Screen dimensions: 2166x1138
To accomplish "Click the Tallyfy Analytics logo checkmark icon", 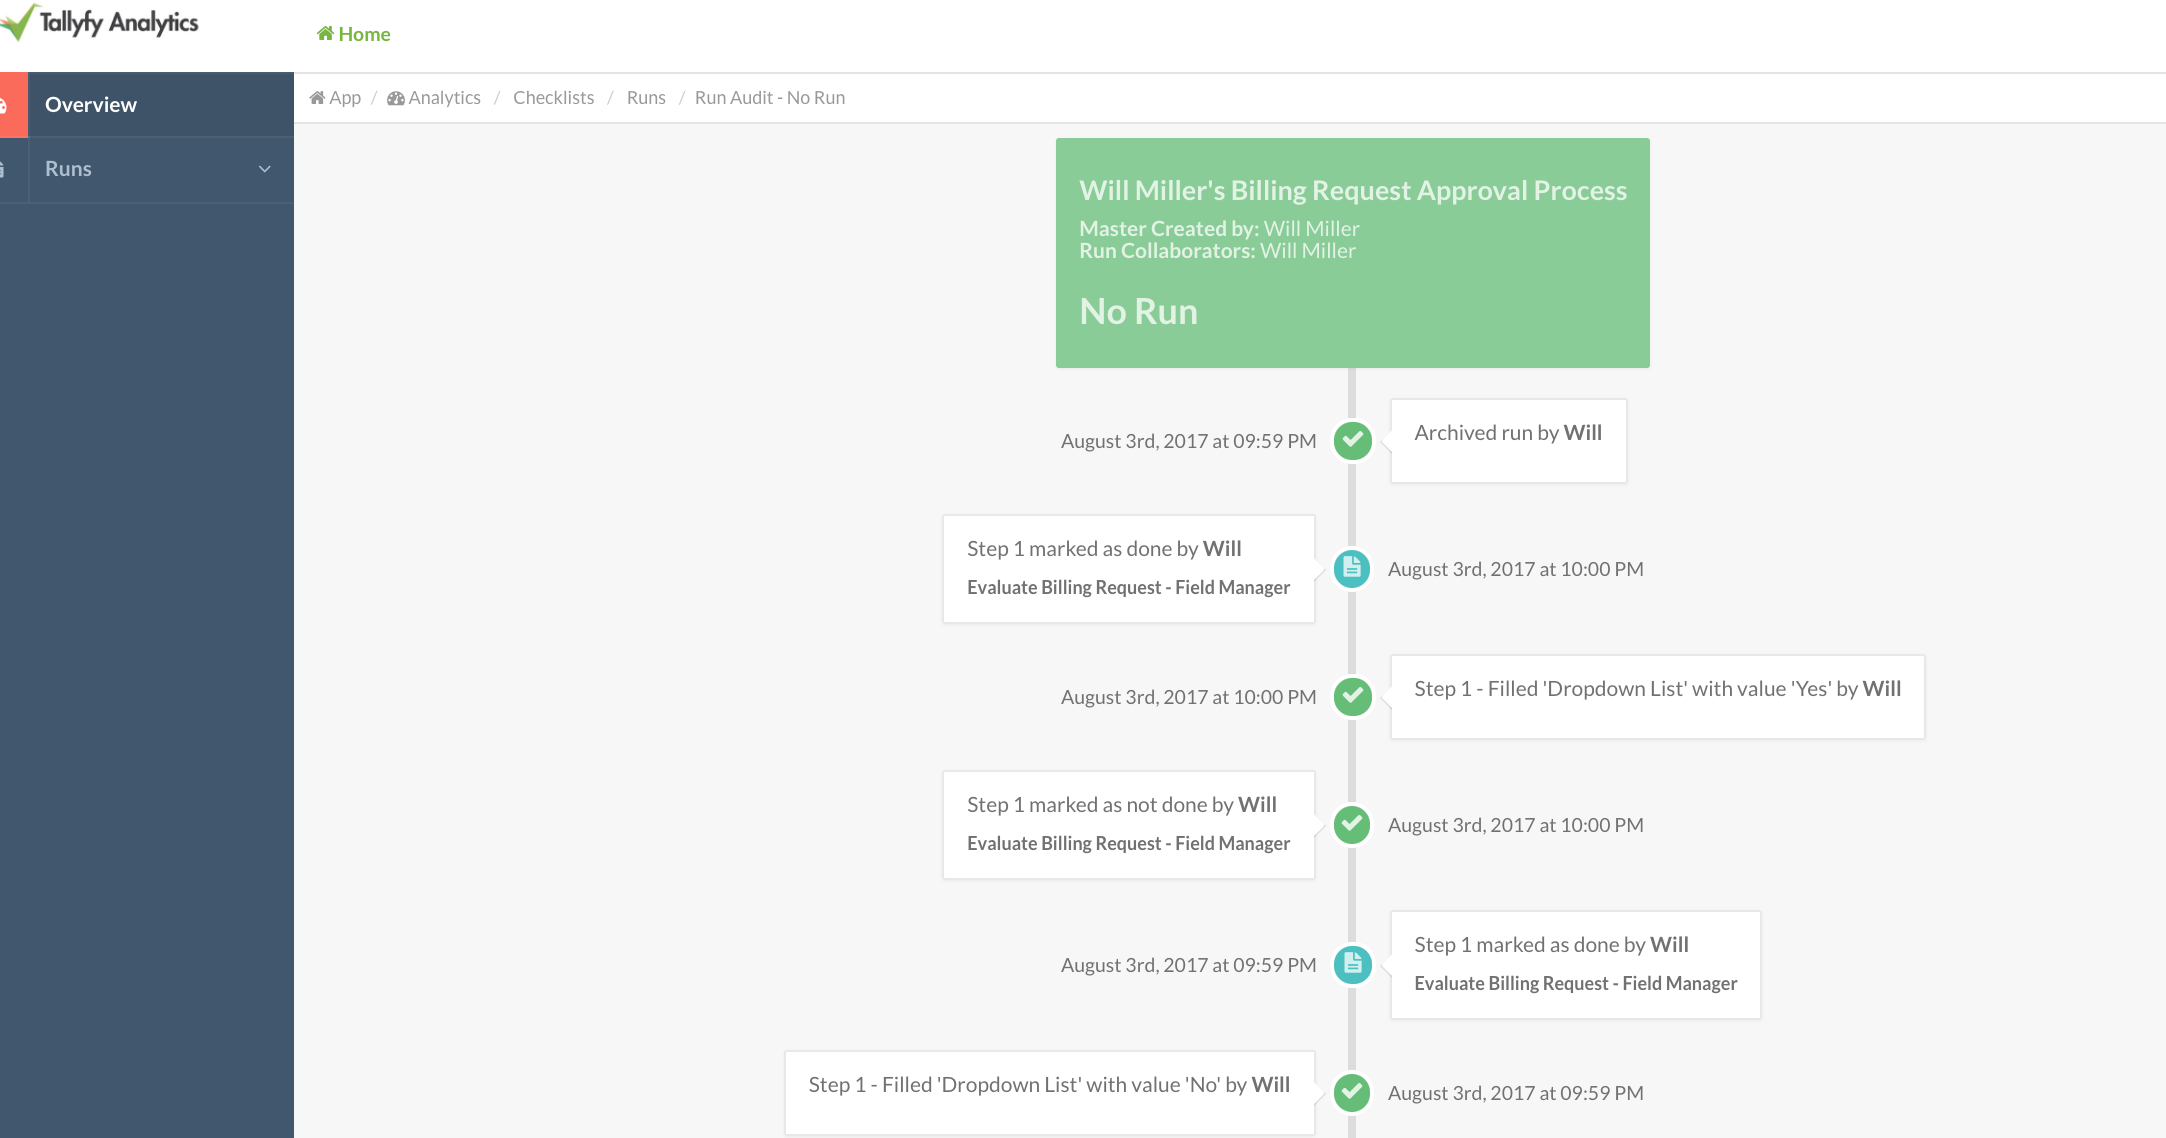I will 17,25.
